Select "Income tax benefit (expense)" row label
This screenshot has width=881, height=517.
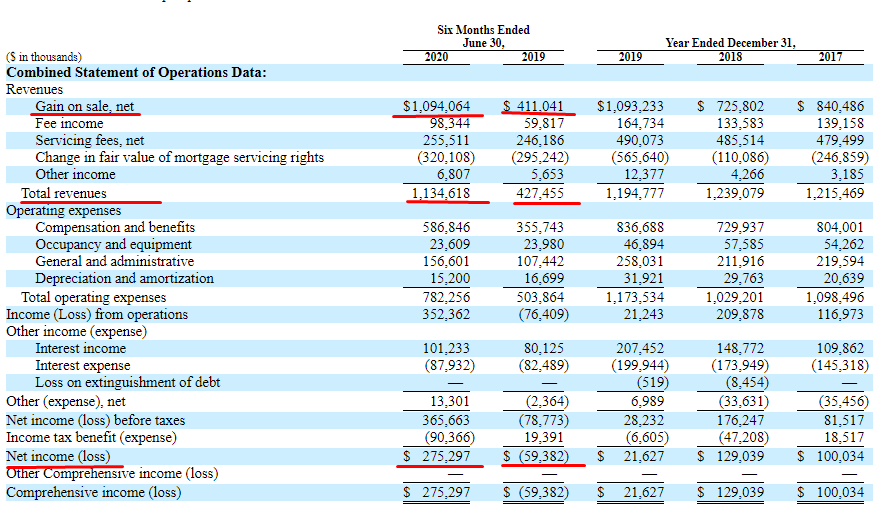pyautogui.click(x=91, y=437)
